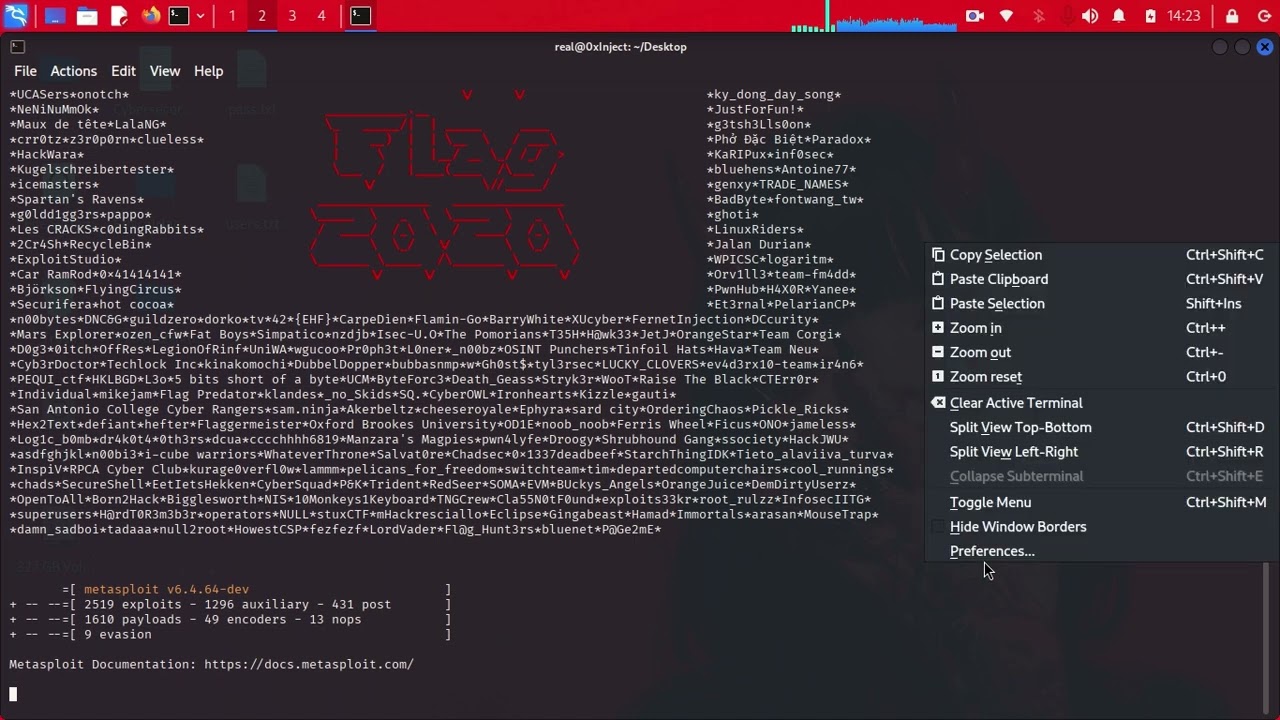Open the Actions menu
This screenshot has width=1280, height=720.
coord(74,71)
